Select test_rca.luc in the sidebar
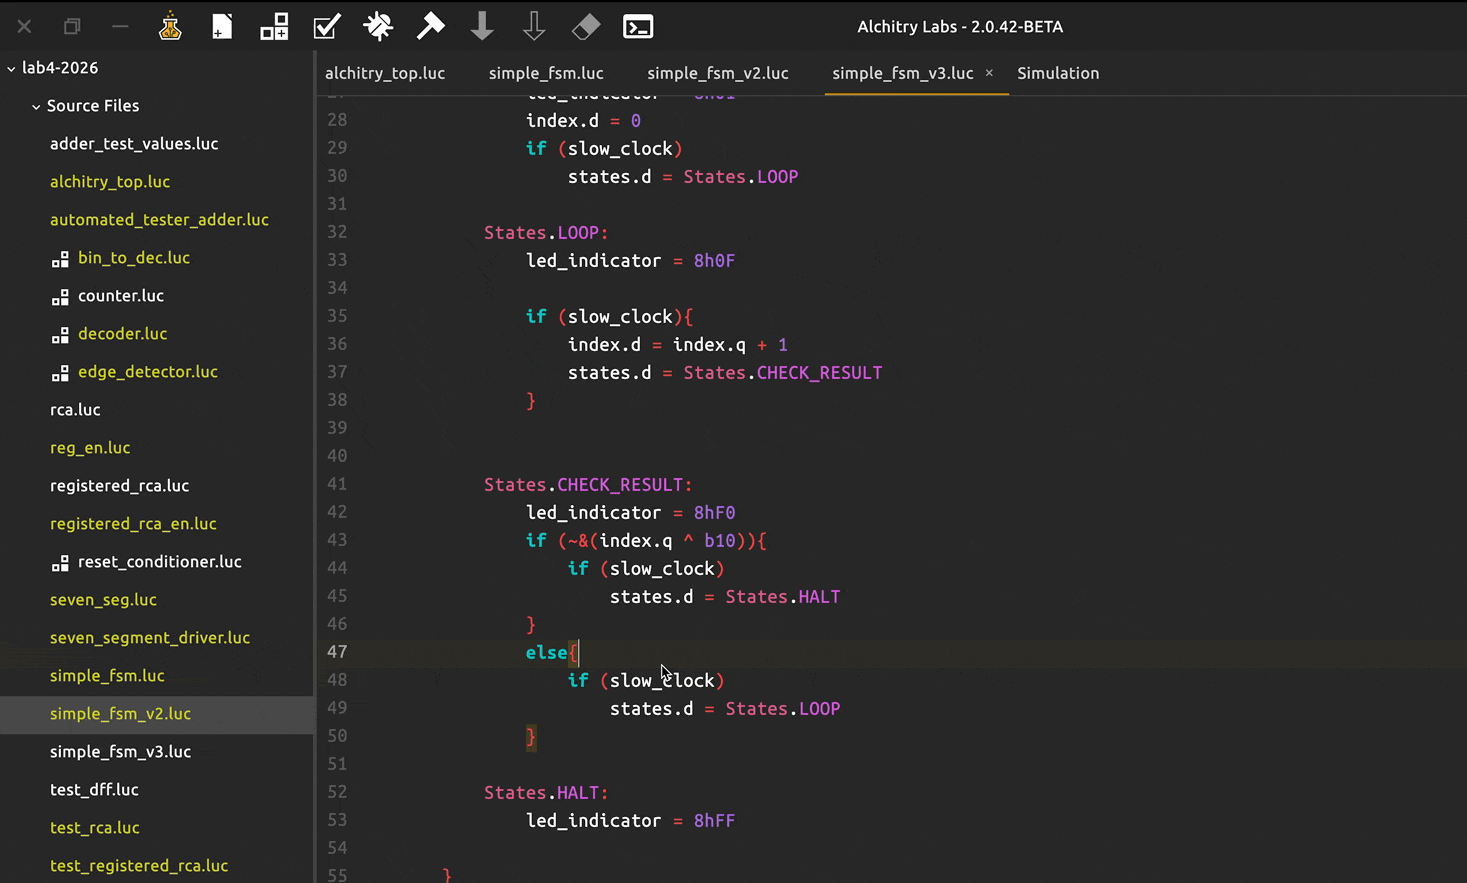Screen dimensions: 1467x883 click(95, 828)
